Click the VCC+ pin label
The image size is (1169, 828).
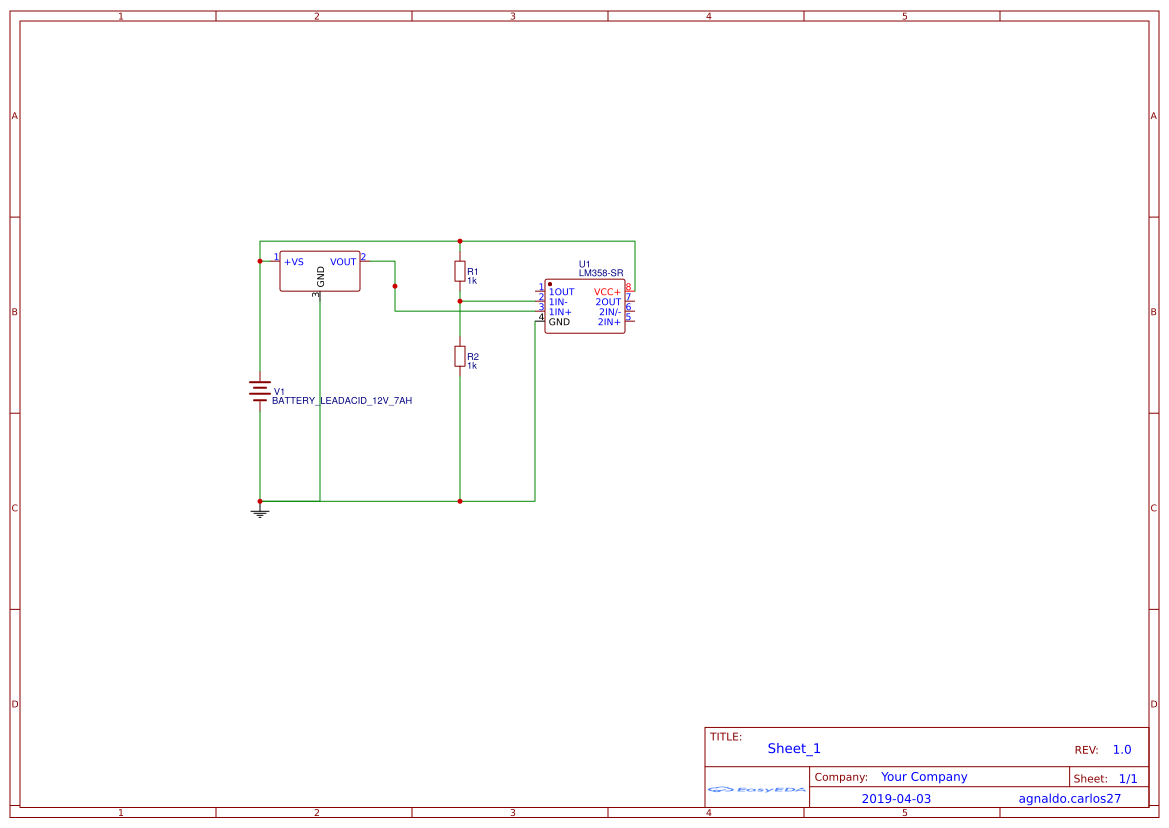click(x=607, y=292)
